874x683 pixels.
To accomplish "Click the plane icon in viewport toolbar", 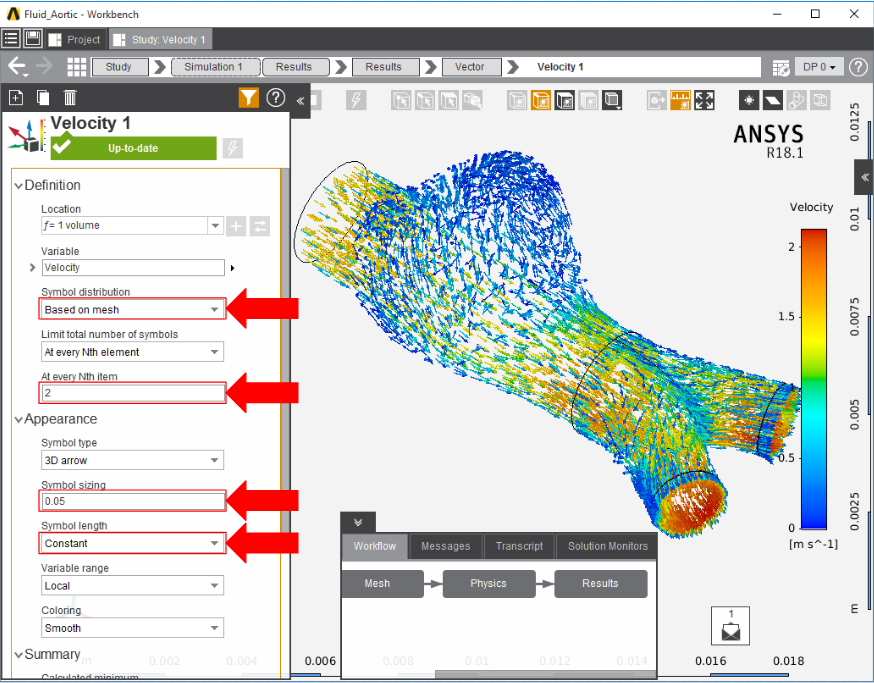I will 773,100.
